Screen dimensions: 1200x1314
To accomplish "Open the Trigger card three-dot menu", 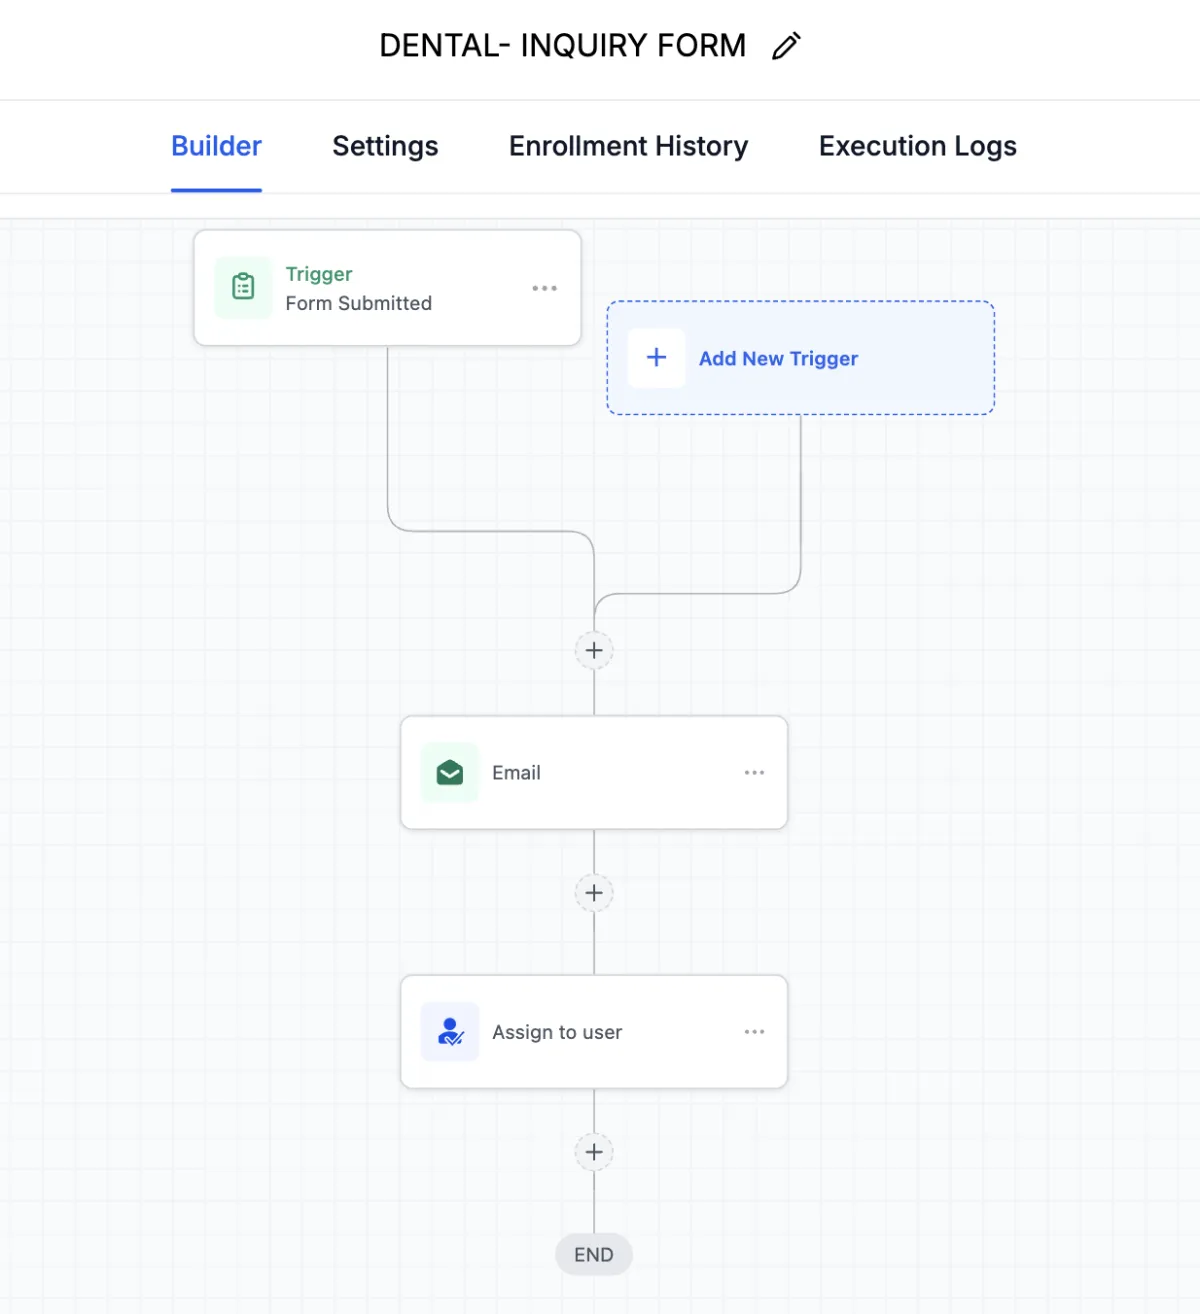I will click(544, 288).
